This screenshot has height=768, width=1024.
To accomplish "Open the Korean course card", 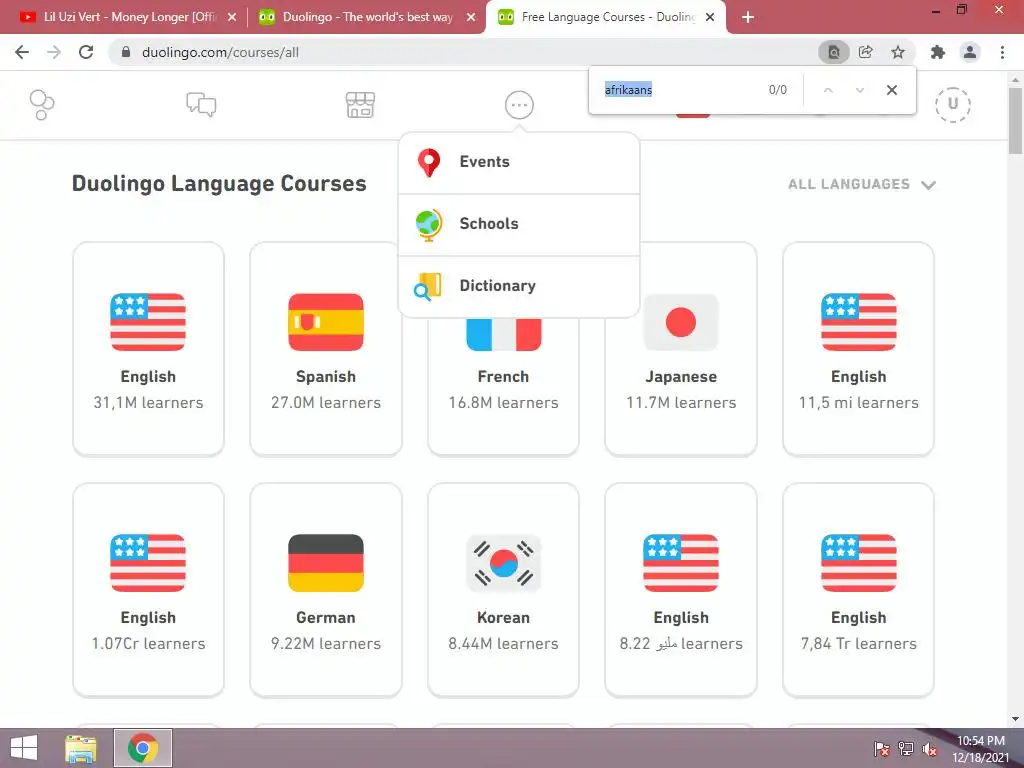I will 504,590.
